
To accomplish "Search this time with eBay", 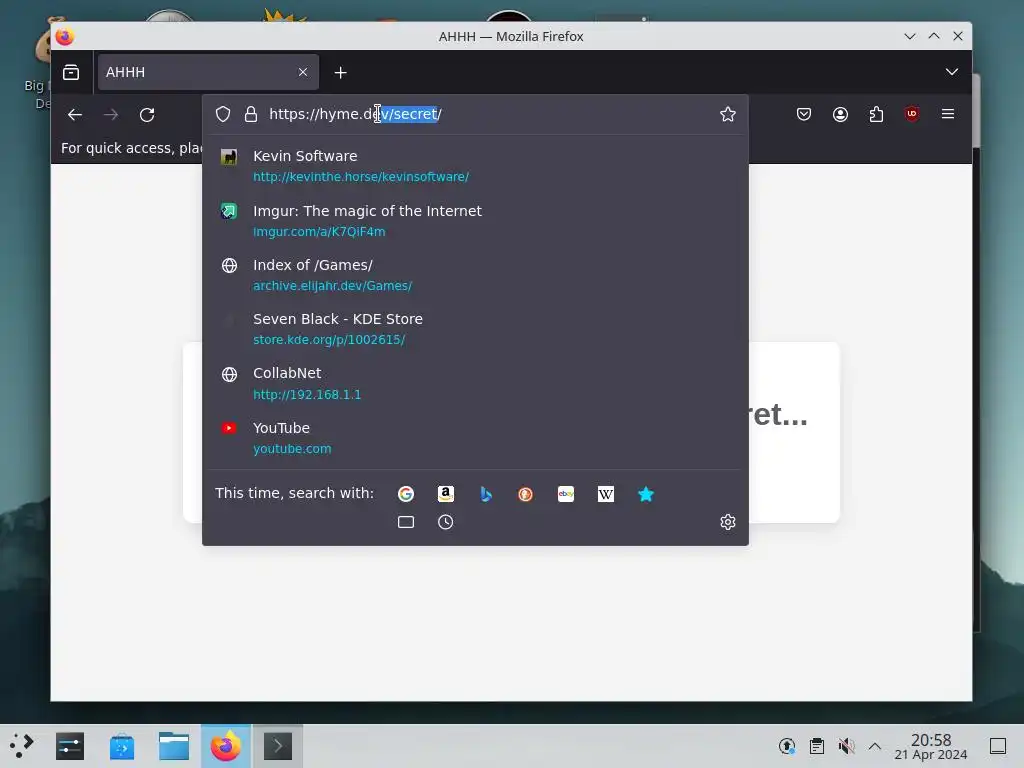I will [566, 494].
